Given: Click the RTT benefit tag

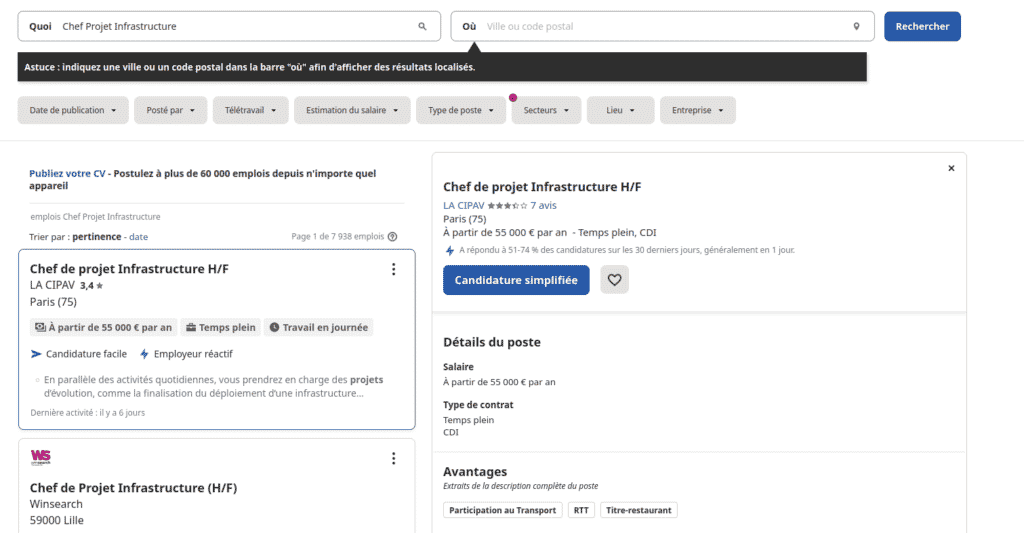Looking at the screenshot, I should 581,510.
